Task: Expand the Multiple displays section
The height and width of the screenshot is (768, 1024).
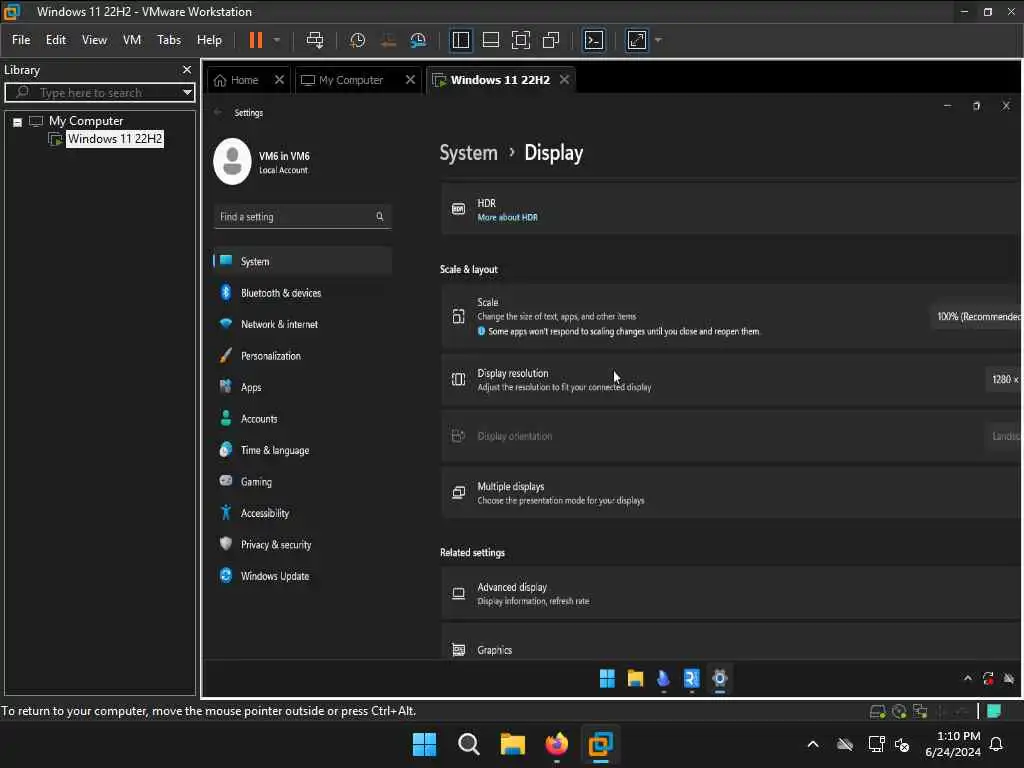Action: (x=731, y=493)
